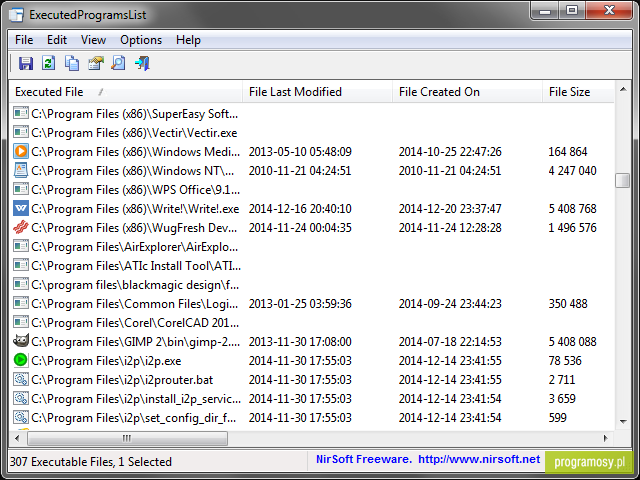Viewport: 640px width, 480px height.
Task: Click the Windows Media Player orange icon
Action: [x=20, y=151]
